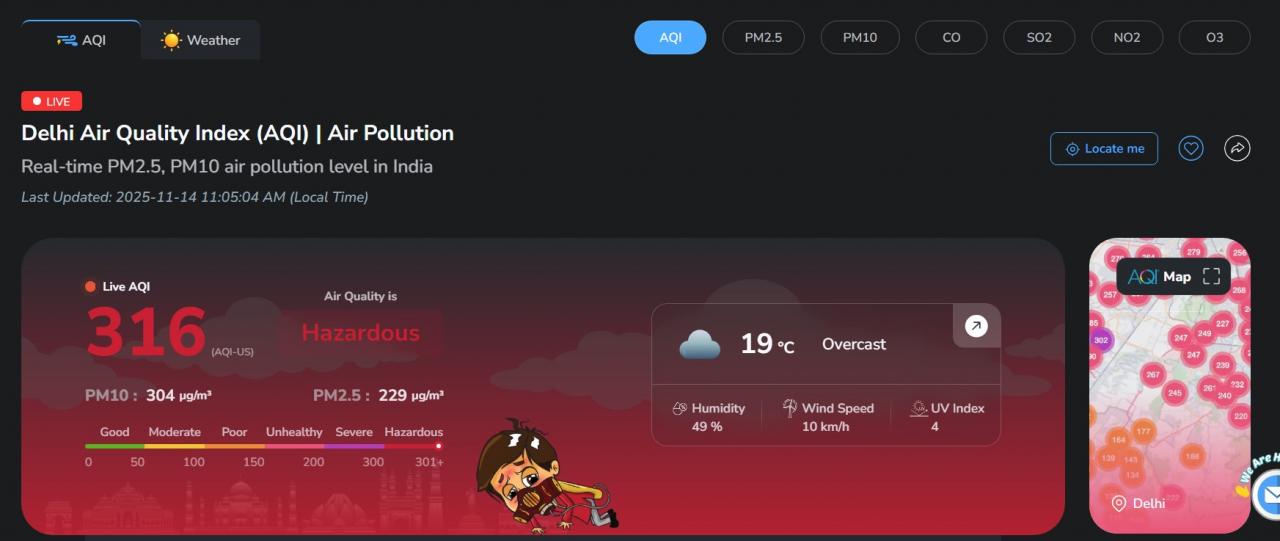Click the AQI color scale bar
Screen dimensions: 1280x541
[x=264, y=446]
